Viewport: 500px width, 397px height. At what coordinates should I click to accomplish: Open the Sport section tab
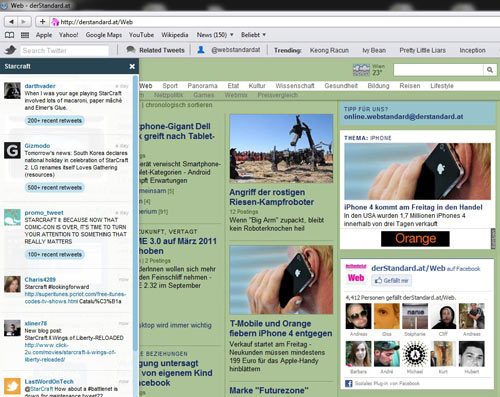tap(170, 86)
